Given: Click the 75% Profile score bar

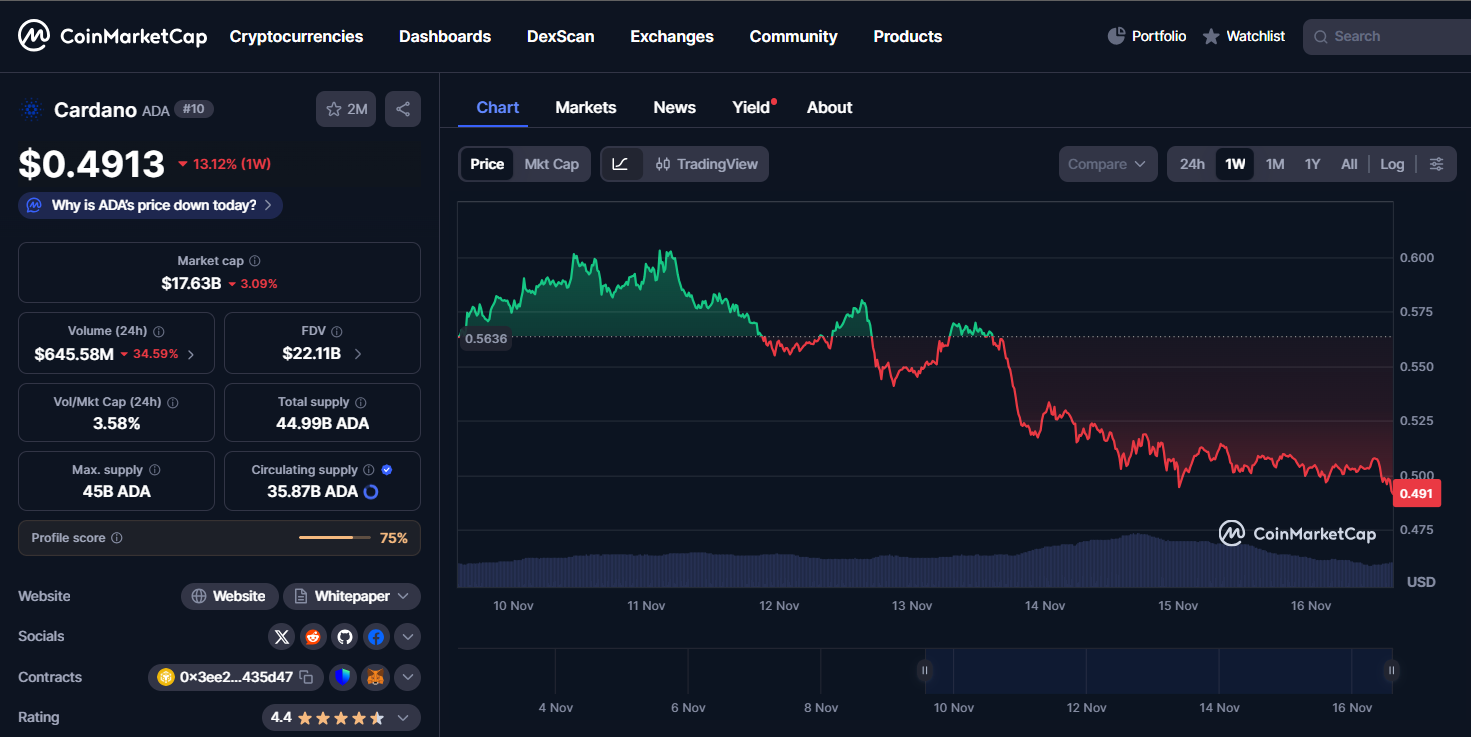Looking at the screenshot, I should [x=334, y=536].
